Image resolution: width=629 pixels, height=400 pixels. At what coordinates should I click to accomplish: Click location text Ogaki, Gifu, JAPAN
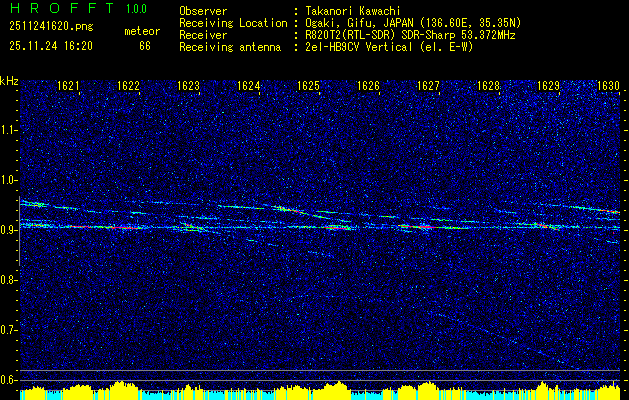[359, 23]
